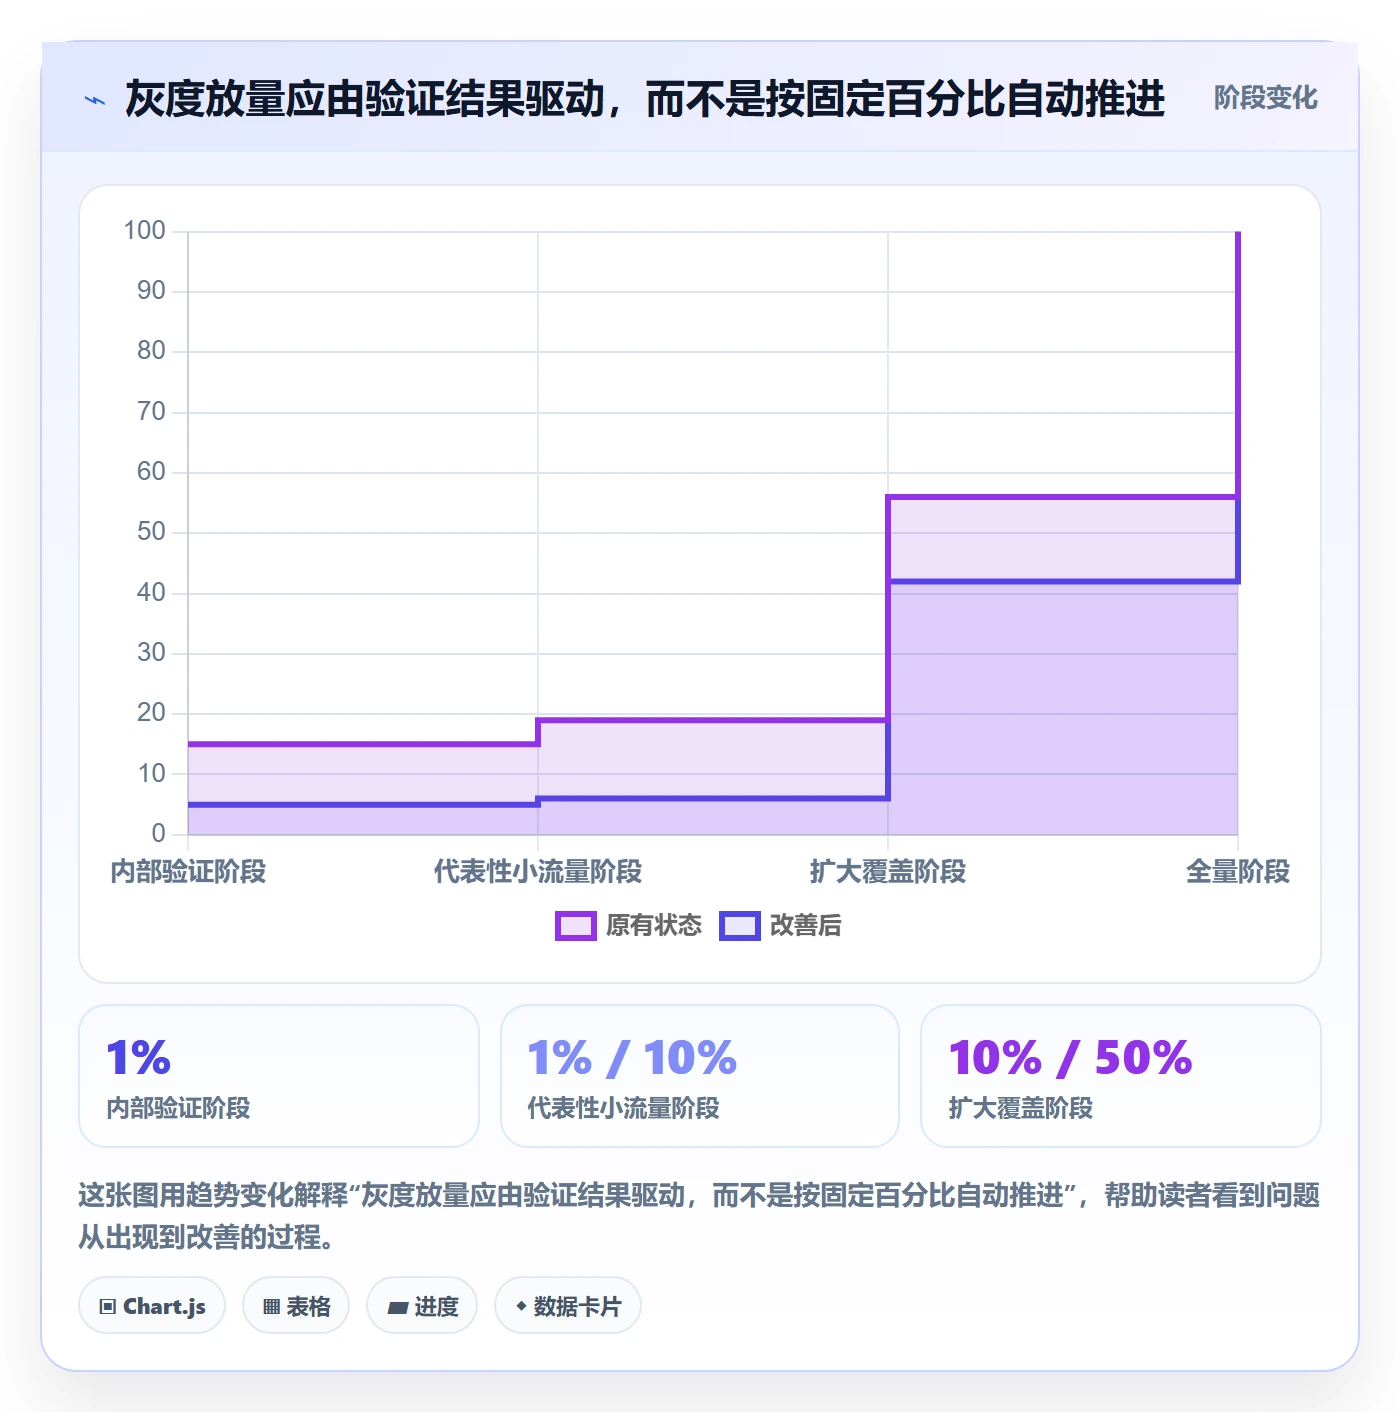The height and width of the screenshot is (1412, 1400).
Task: Select the 进度 tag
Action: [422, 1306]
